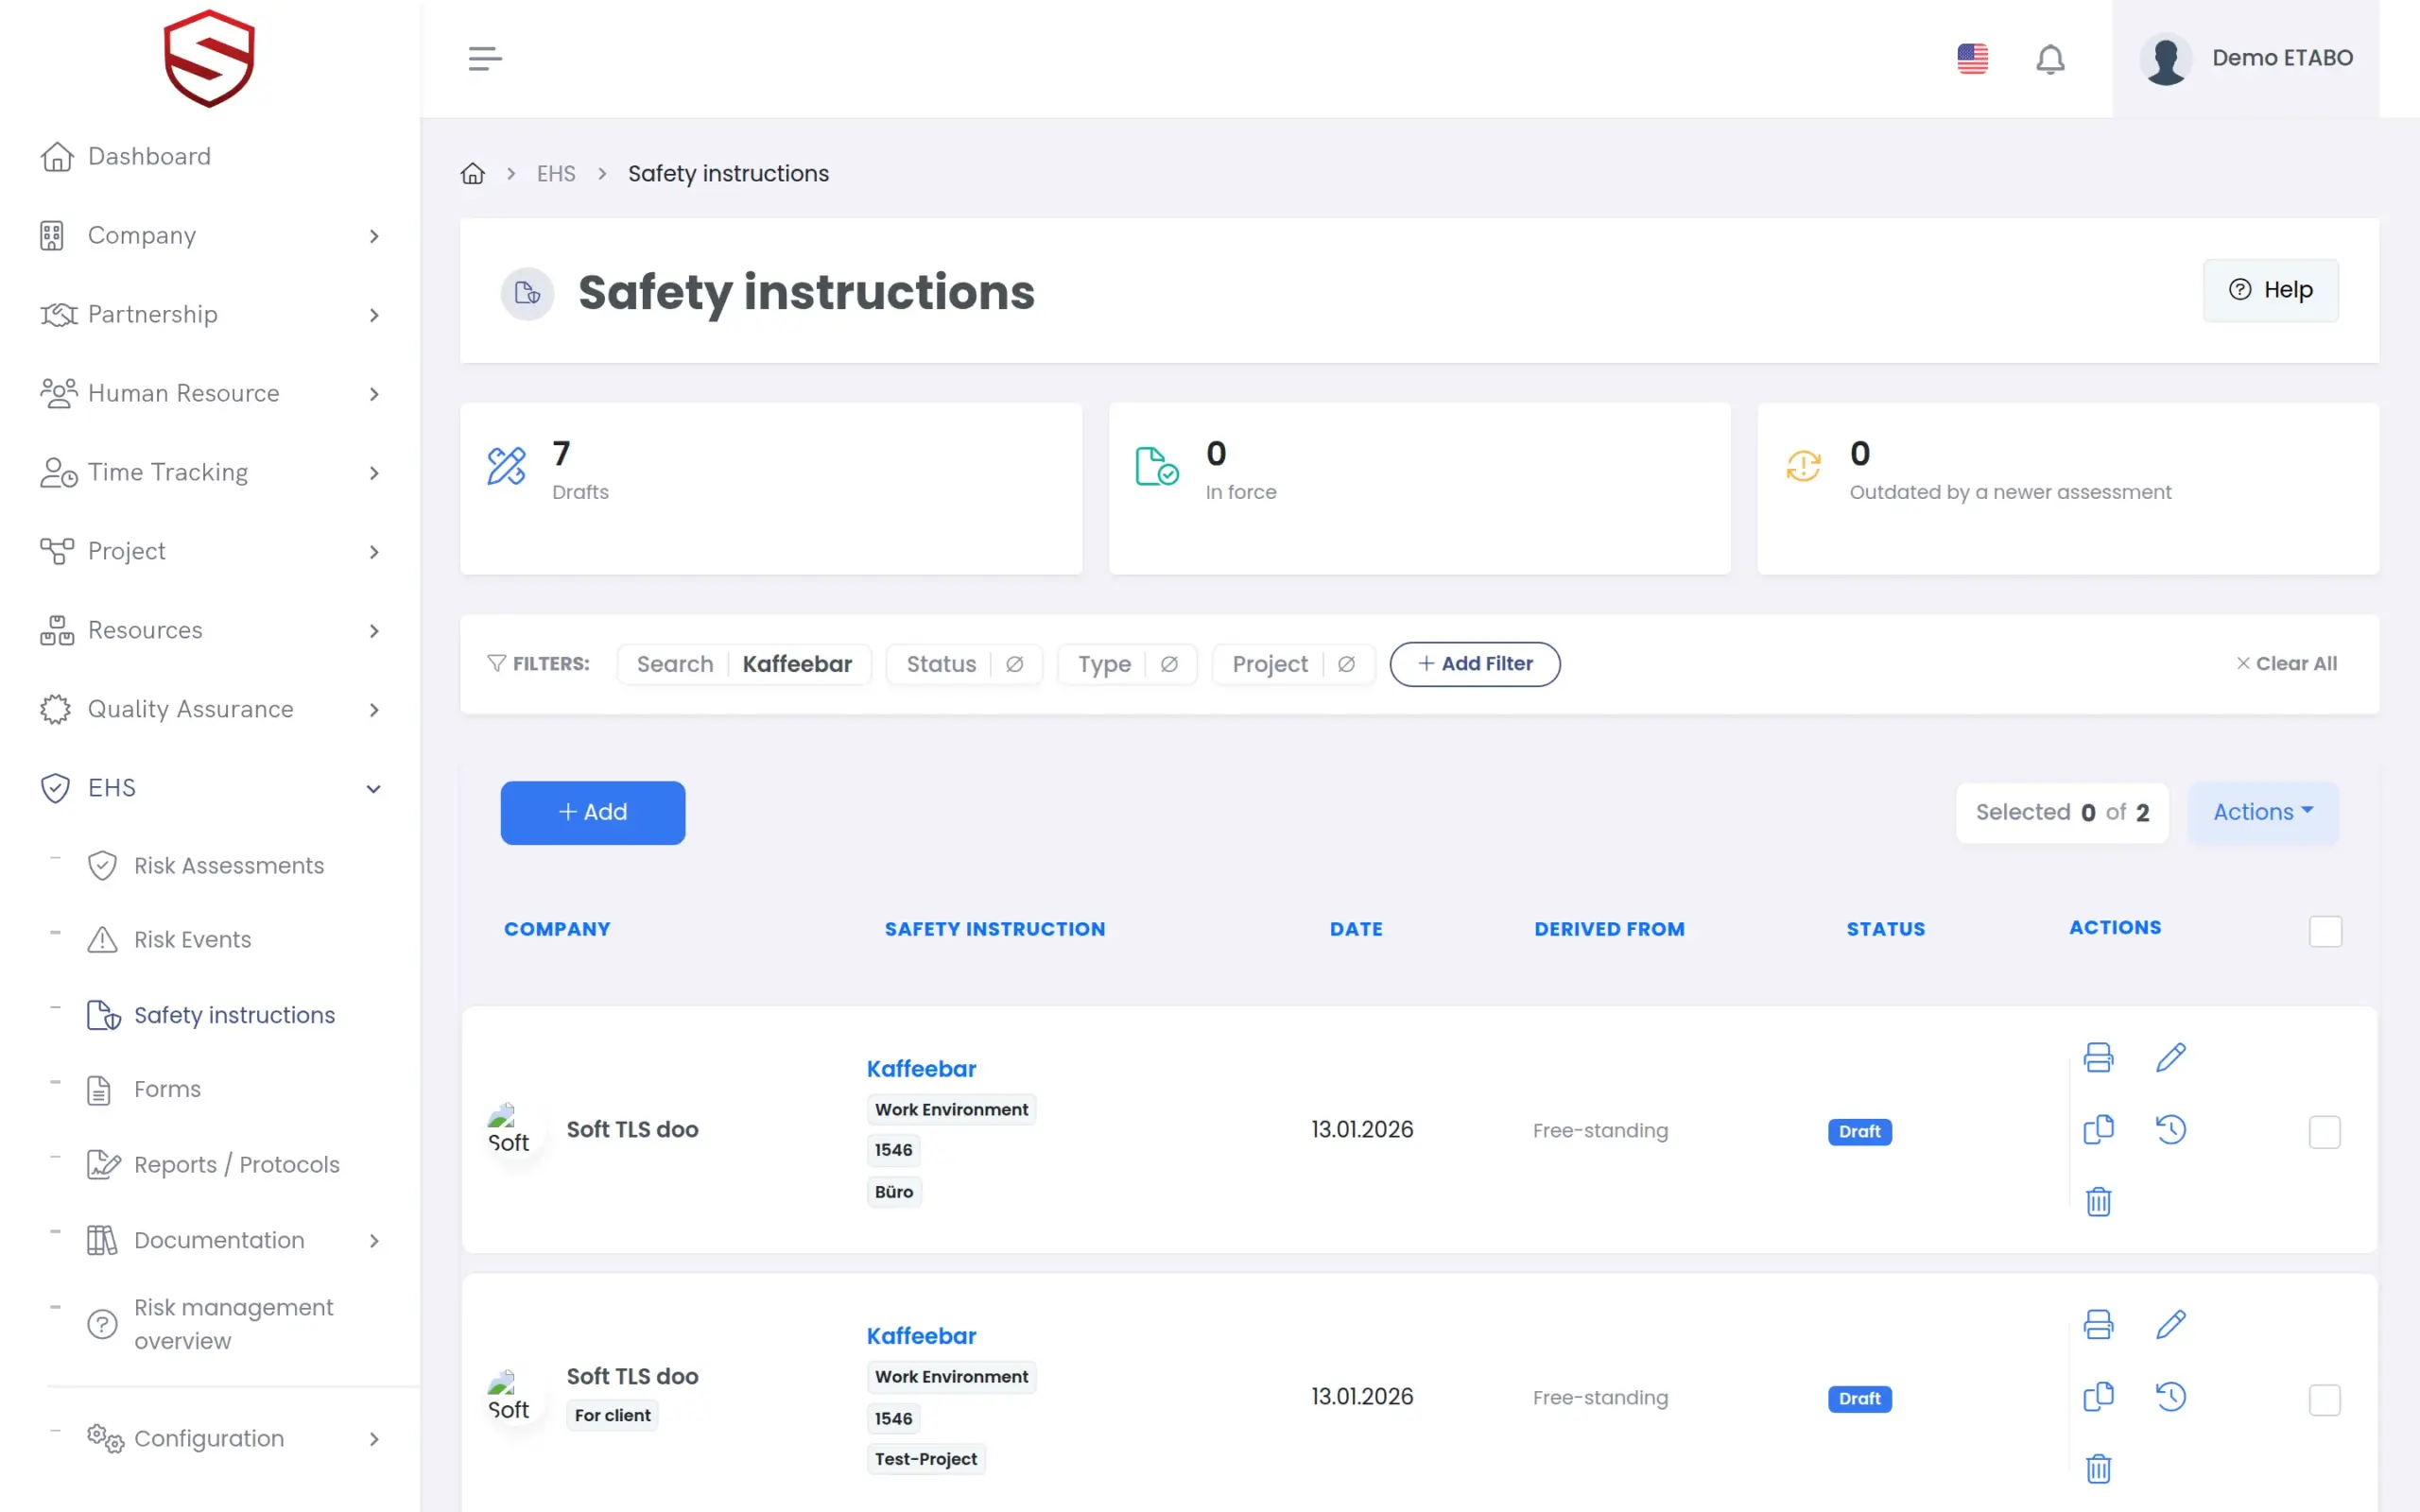The height and width of the screenshot is (1512, 2420).
Task: Edit the Test-Project Kaffeebar instruction
Action: point(2170,1324)
